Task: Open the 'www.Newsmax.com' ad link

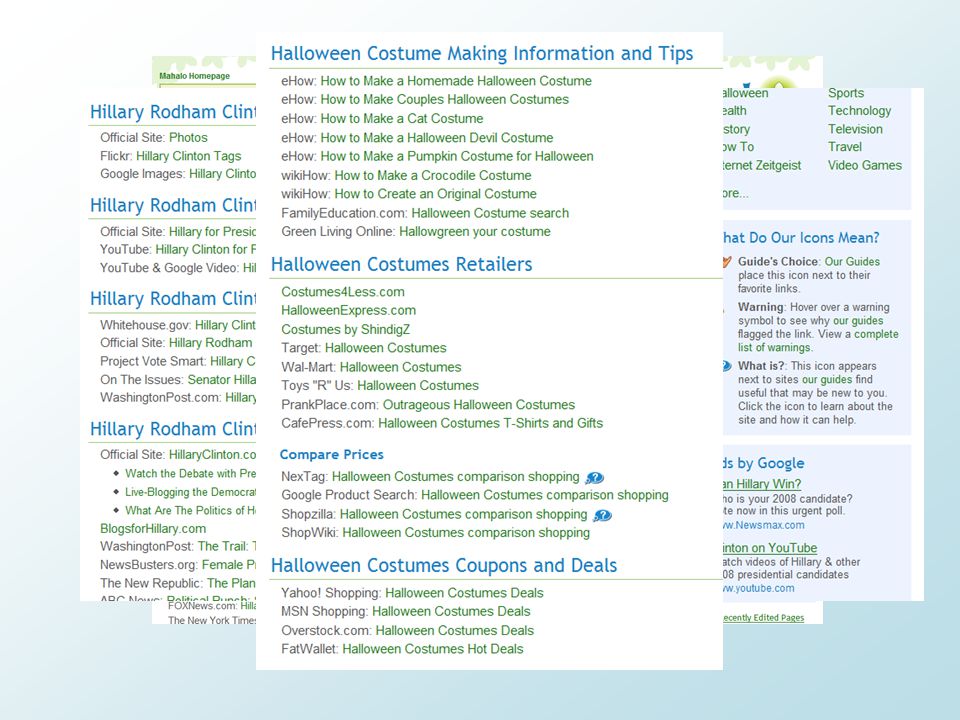Action: click(764, 525)
